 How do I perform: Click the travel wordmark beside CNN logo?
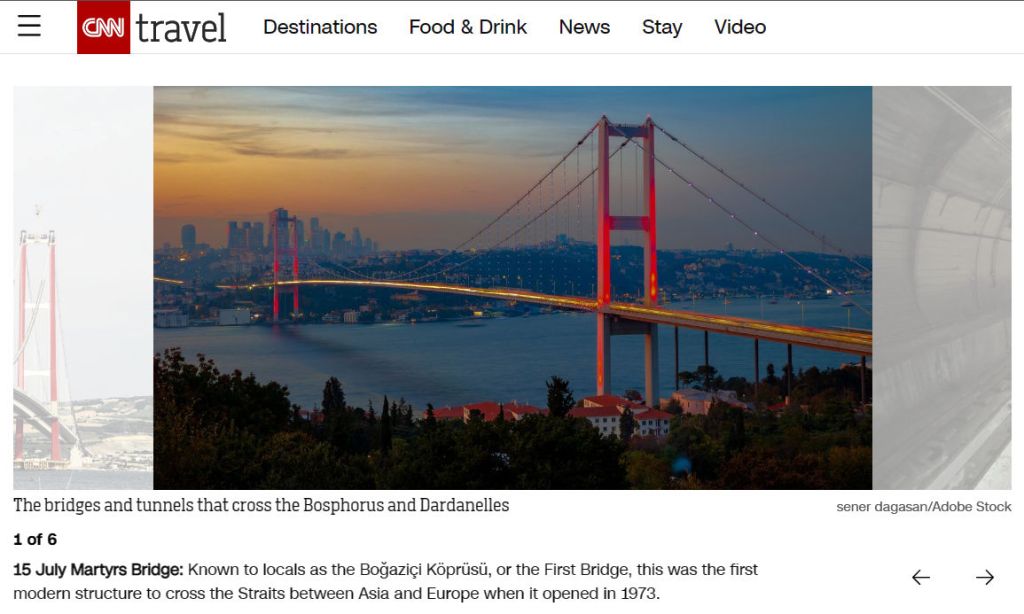181,27
